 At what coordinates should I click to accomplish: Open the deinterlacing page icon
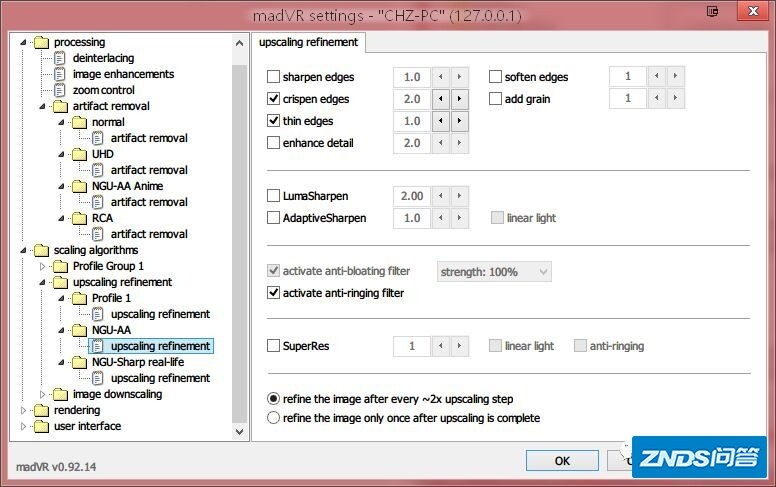tap(59, 58)
